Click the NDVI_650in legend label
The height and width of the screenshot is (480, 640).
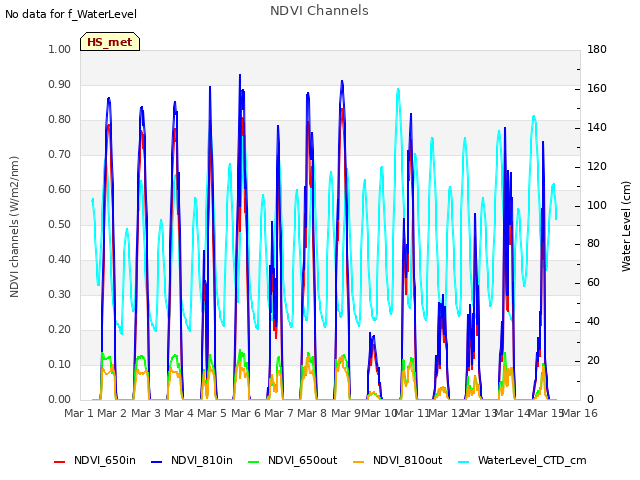click(105, 460)
